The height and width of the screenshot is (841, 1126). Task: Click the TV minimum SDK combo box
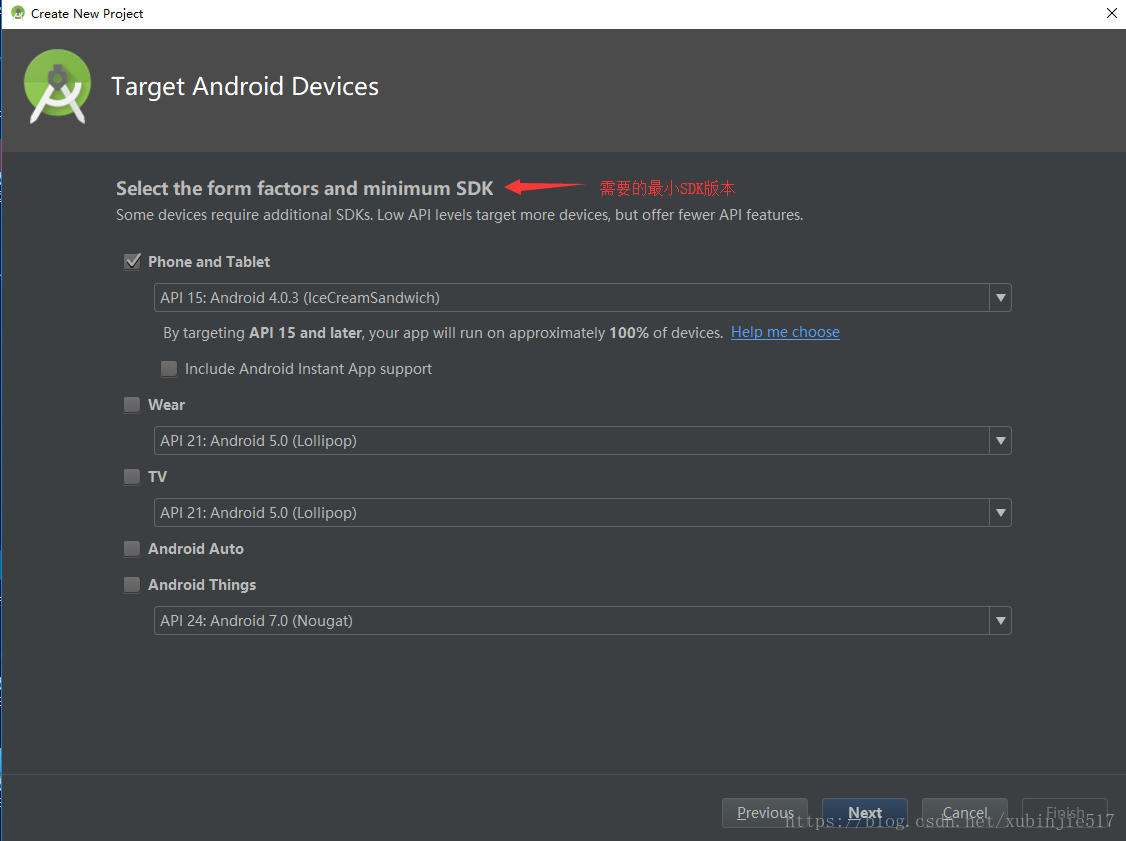[582, 513]
